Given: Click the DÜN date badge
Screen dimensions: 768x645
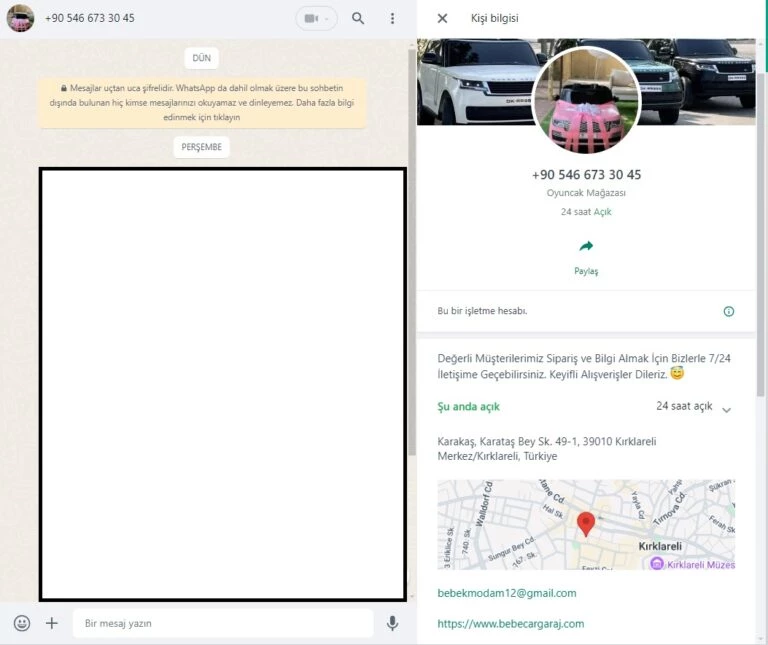Looking at the screenshot, I should 202,58.
